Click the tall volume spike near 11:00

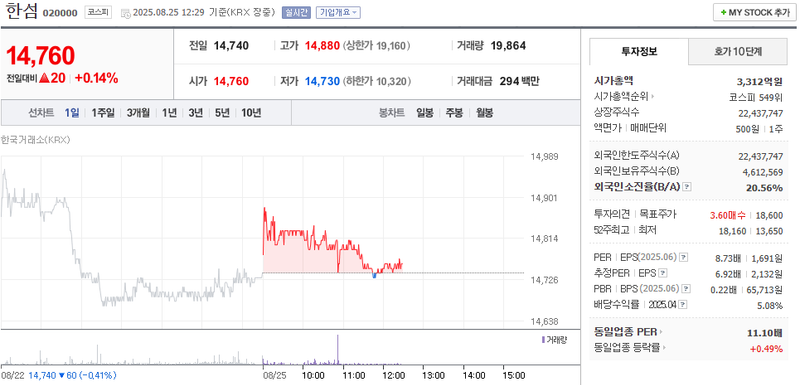(338, 349)
